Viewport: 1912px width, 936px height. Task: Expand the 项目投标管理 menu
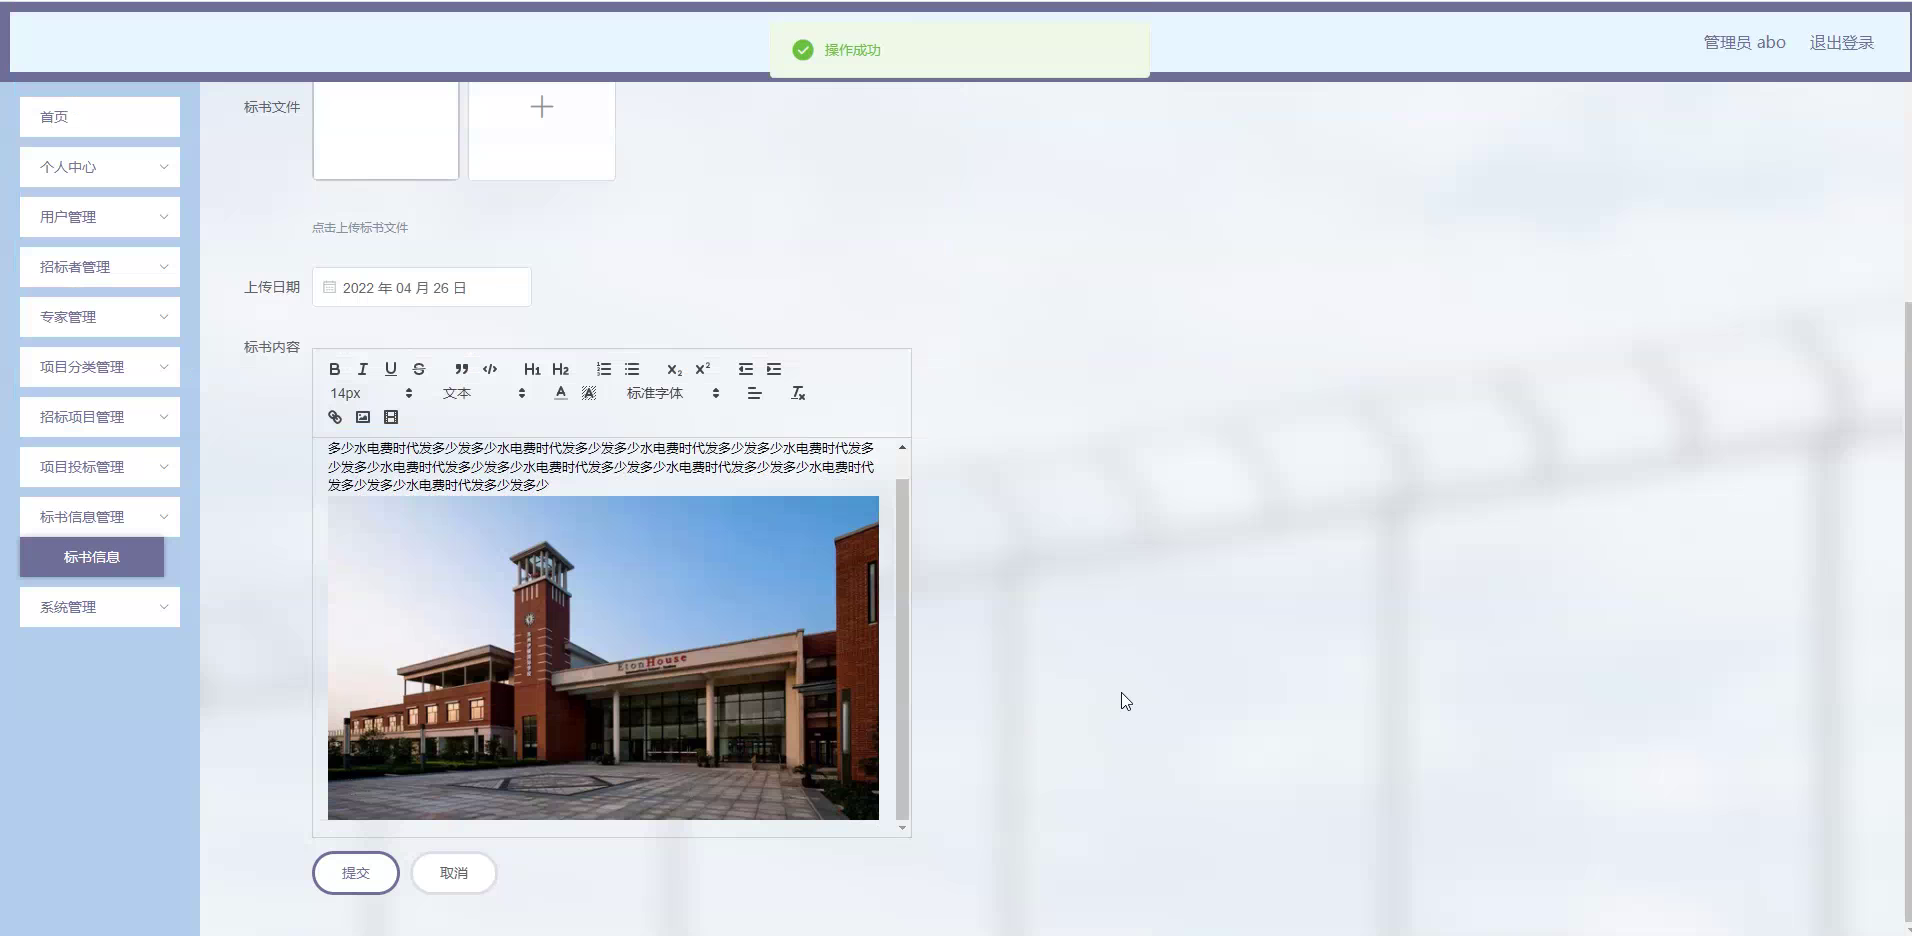(x=100, y=467)
